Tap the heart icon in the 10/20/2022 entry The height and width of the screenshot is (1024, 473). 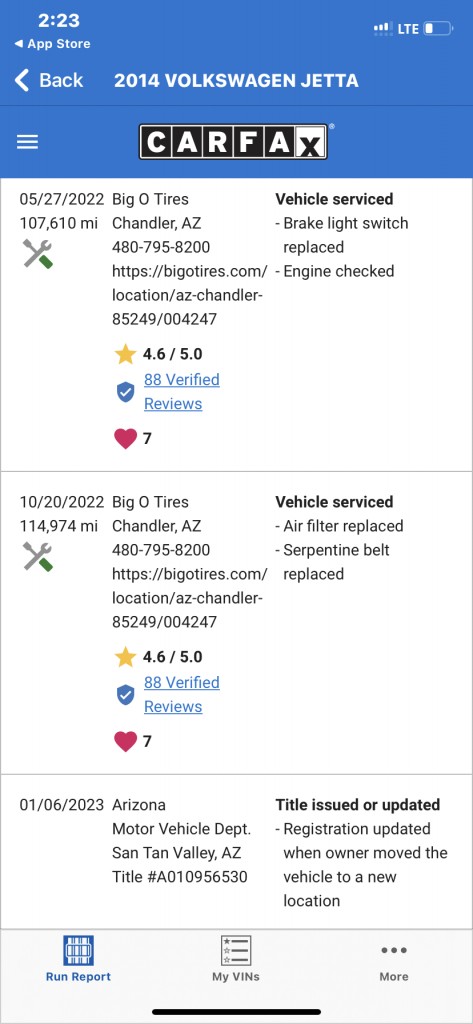click(125, 741)
